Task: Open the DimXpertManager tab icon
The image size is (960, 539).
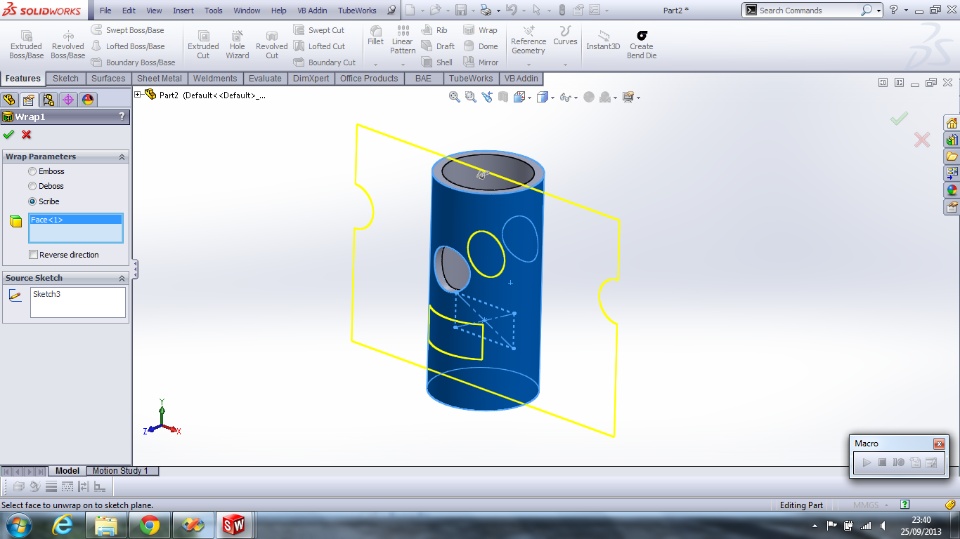Action: [x=68, y=100]
